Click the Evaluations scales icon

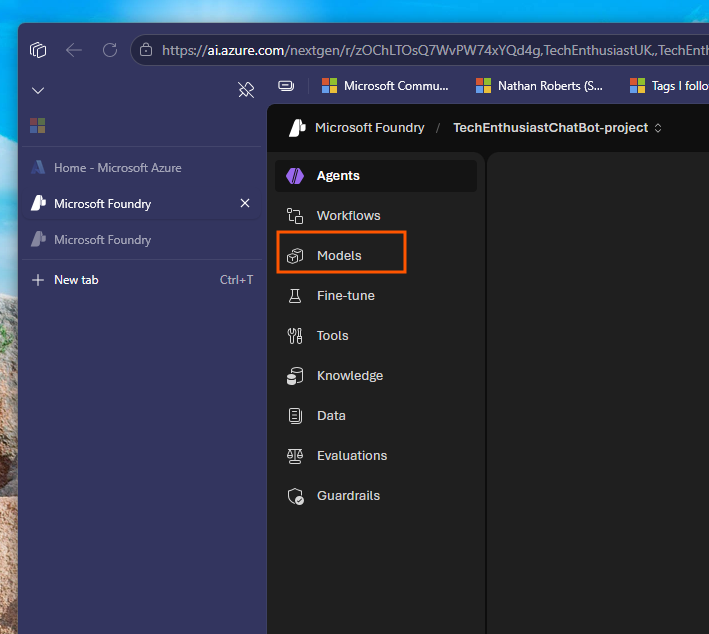pyautogui.click(x=295, y=456)
